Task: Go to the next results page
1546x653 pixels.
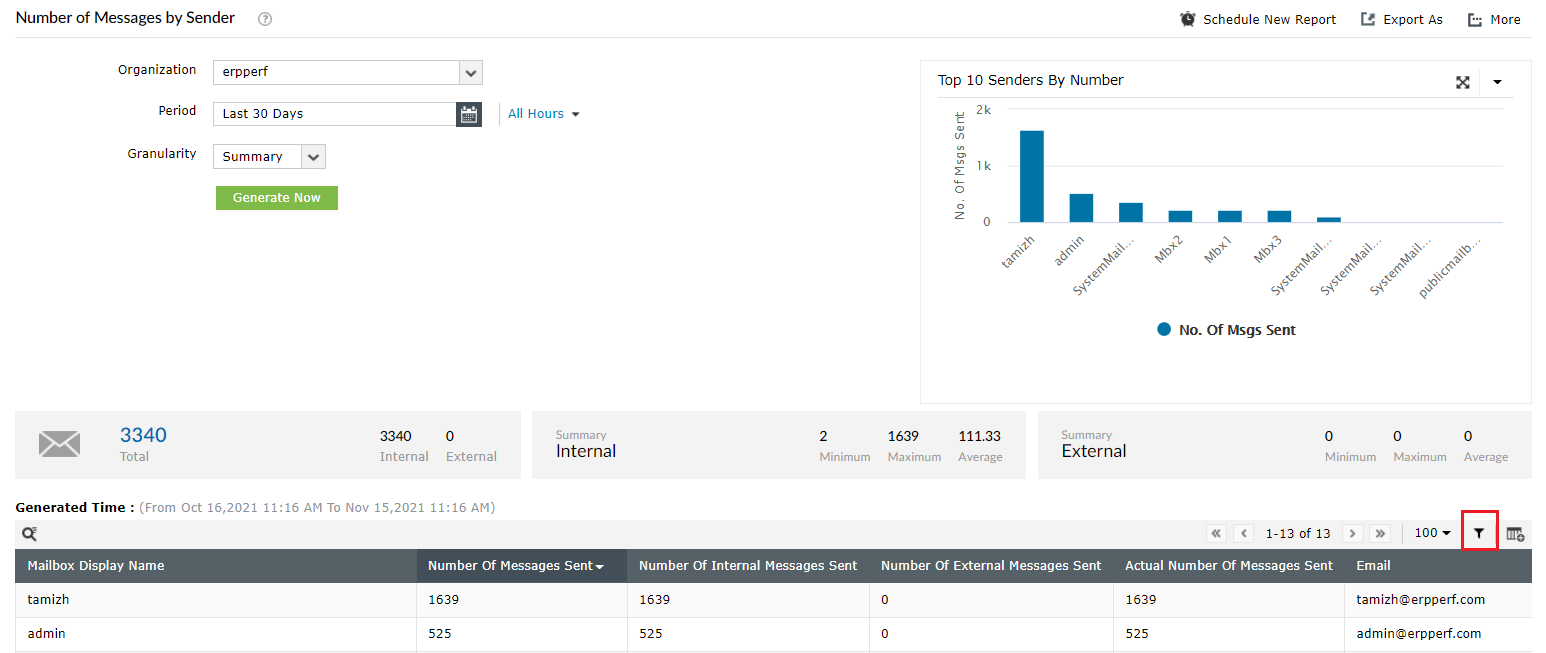Action: 1352,534
